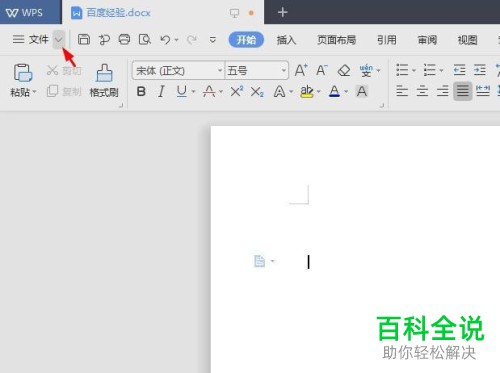The height and width of the screenshot is (373, 500).
Task: Open clipboard group dialog launcher
Action: pos(121,105)
